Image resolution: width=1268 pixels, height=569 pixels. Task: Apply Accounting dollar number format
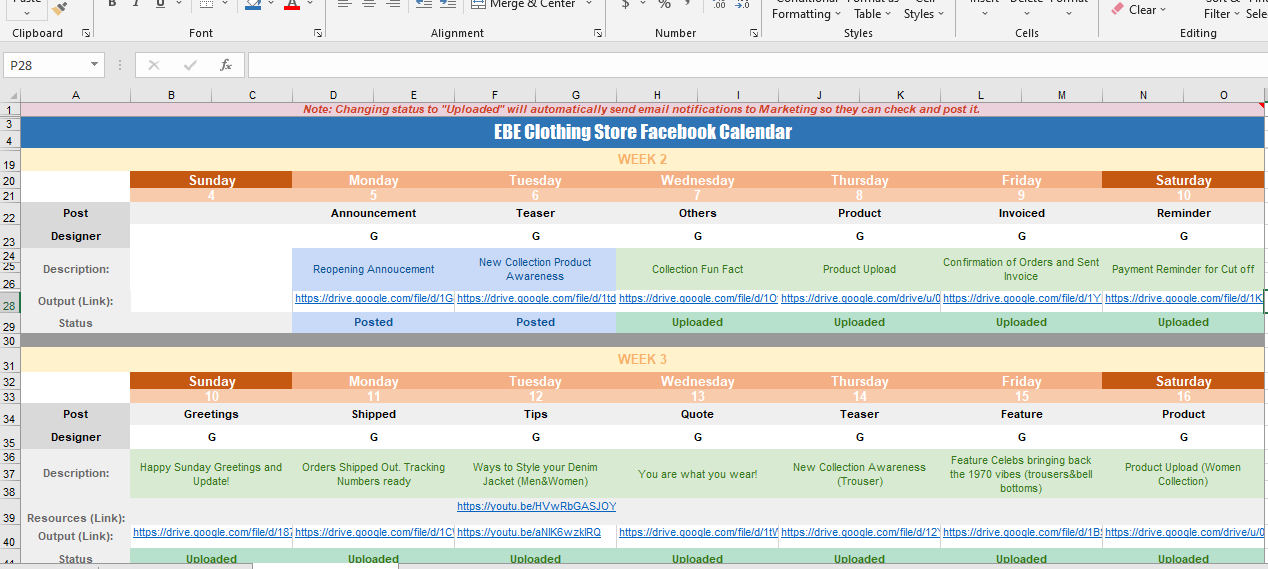click(x=626, y=4)
